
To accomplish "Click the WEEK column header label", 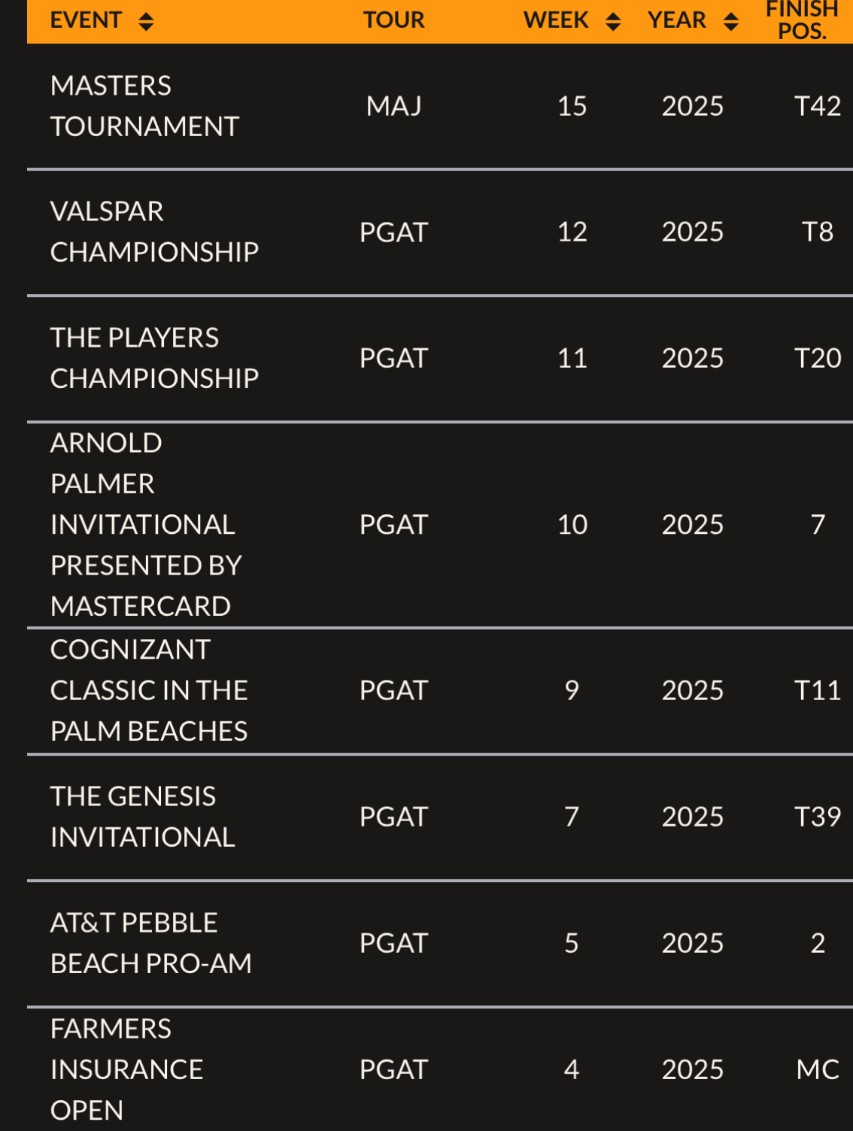I will click(x=556, y=20).
